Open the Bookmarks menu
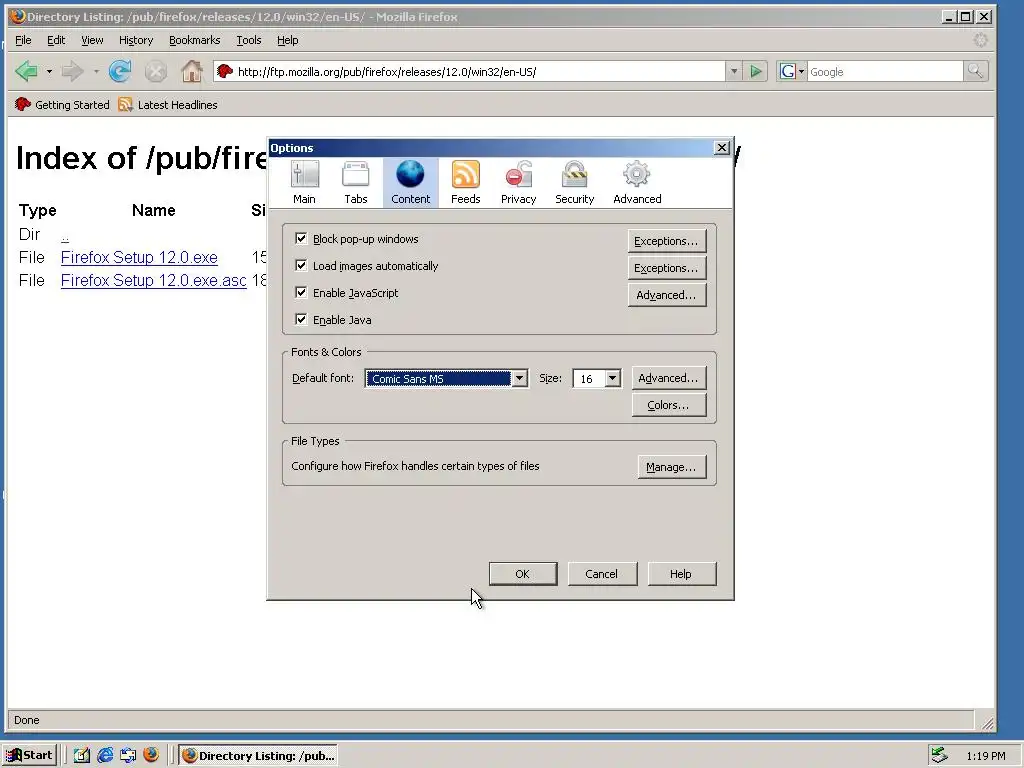This screenshot has height=768, width=1024. pyautogui.click(x=195, y=40)
